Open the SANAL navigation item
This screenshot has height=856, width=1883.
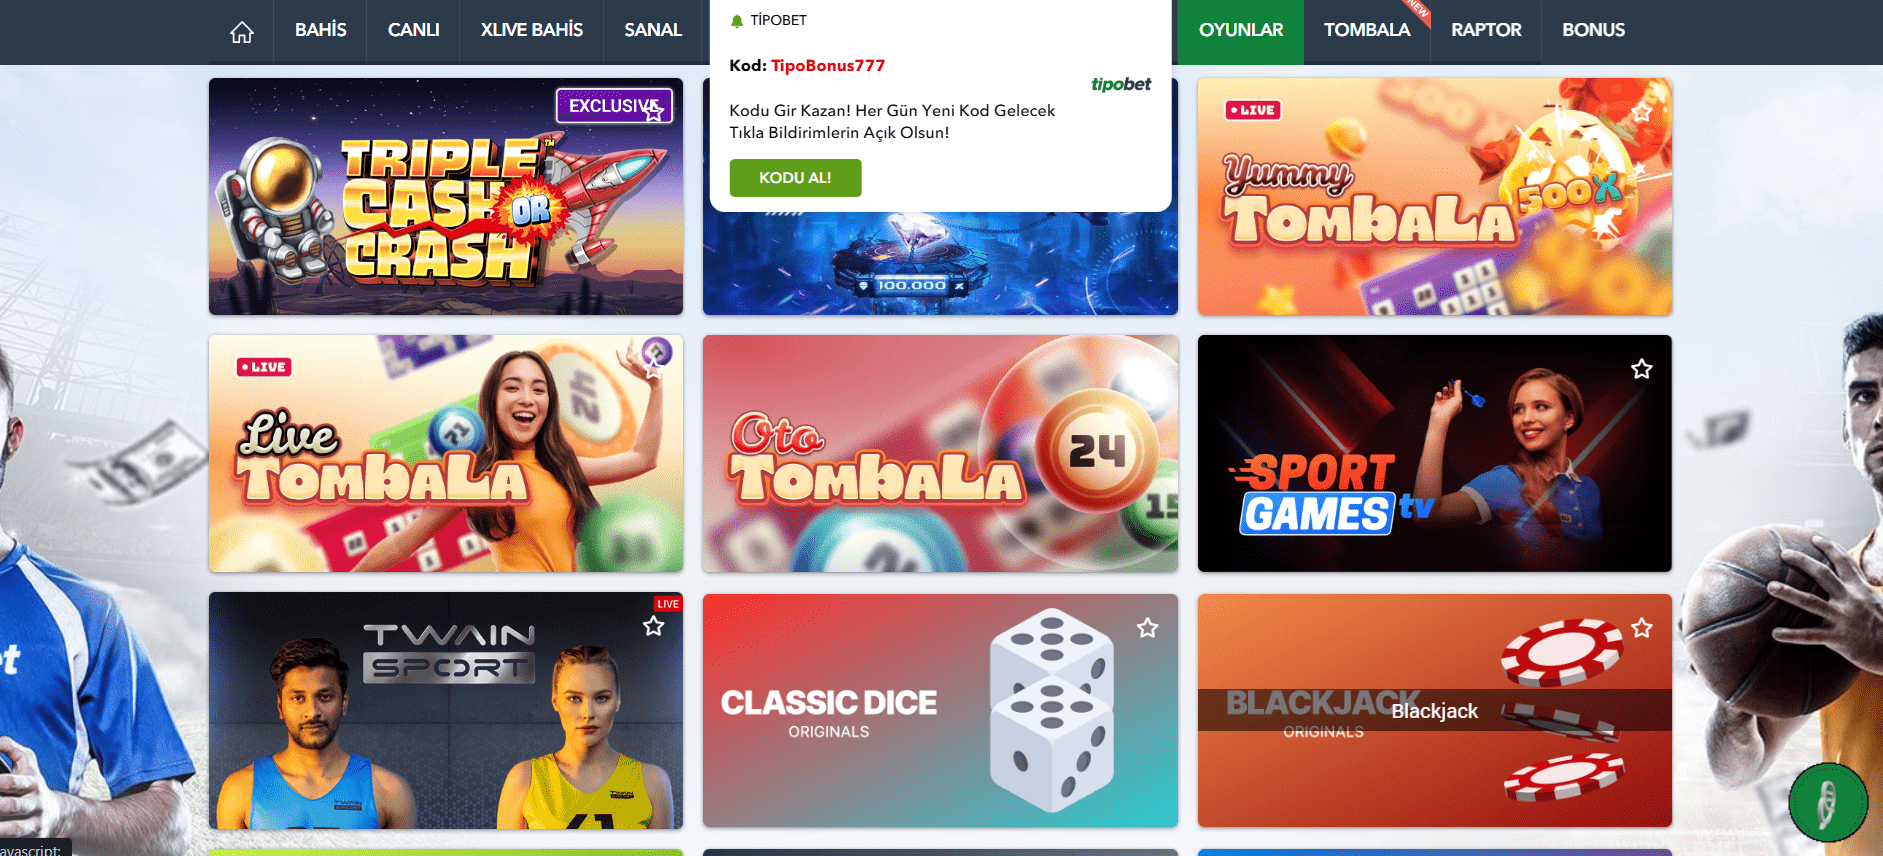653,30
